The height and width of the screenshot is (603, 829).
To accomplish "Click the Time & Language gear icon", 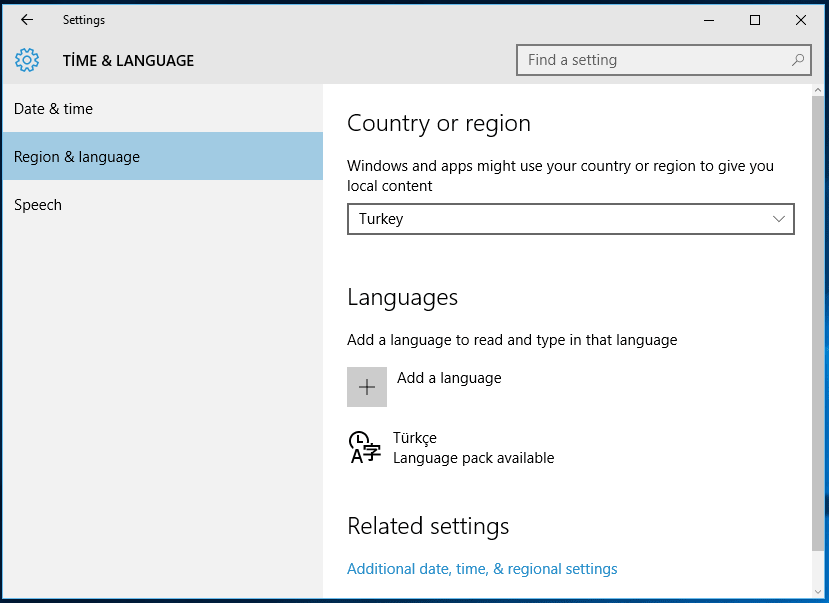I will (27, 60).
